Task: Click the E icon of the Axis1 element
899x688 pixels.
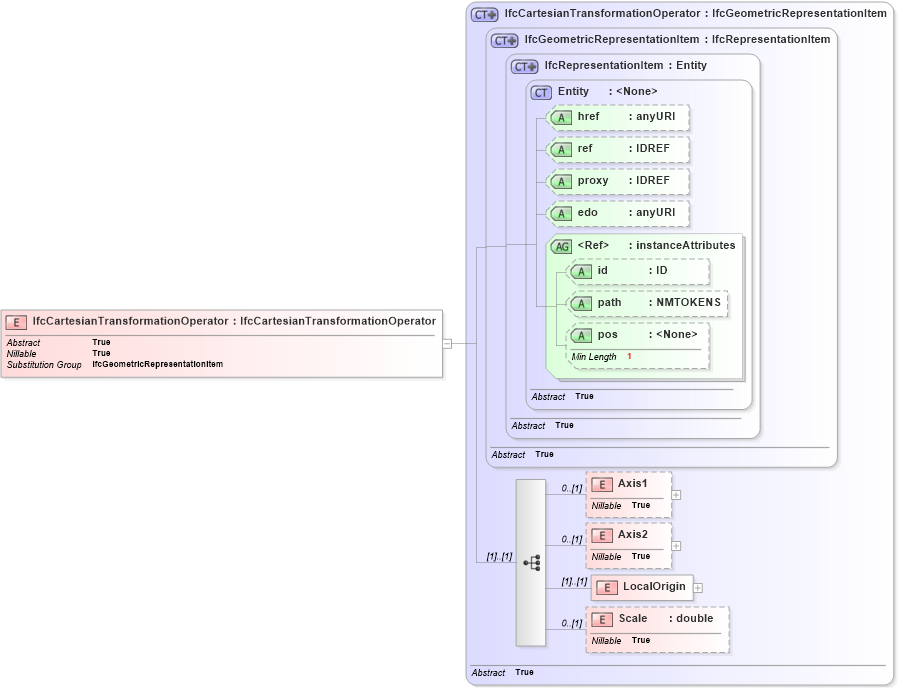Action: pyautogui.click(x=603, y=485)
